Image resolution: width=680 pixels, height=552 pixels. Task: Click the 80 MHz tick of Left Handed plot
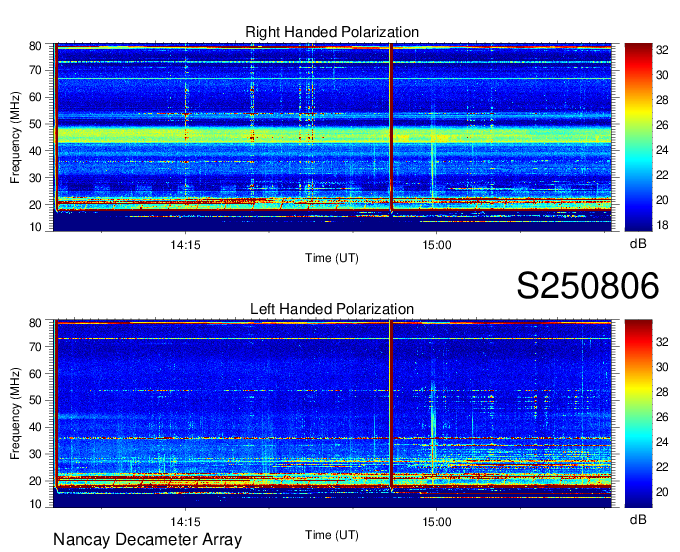(35, 323)
